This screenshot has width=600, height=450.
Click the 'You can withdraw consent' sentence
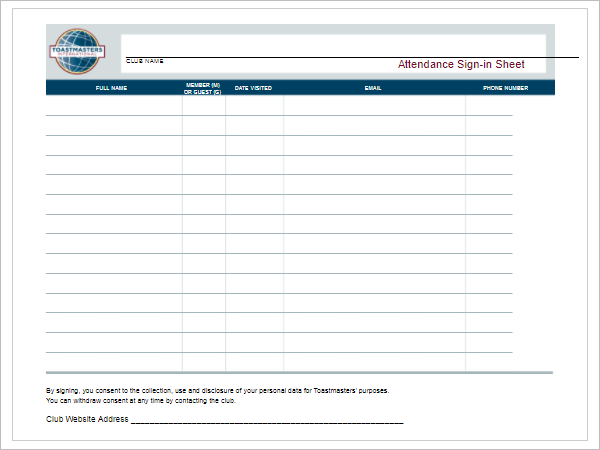click(x=141, y=401)
